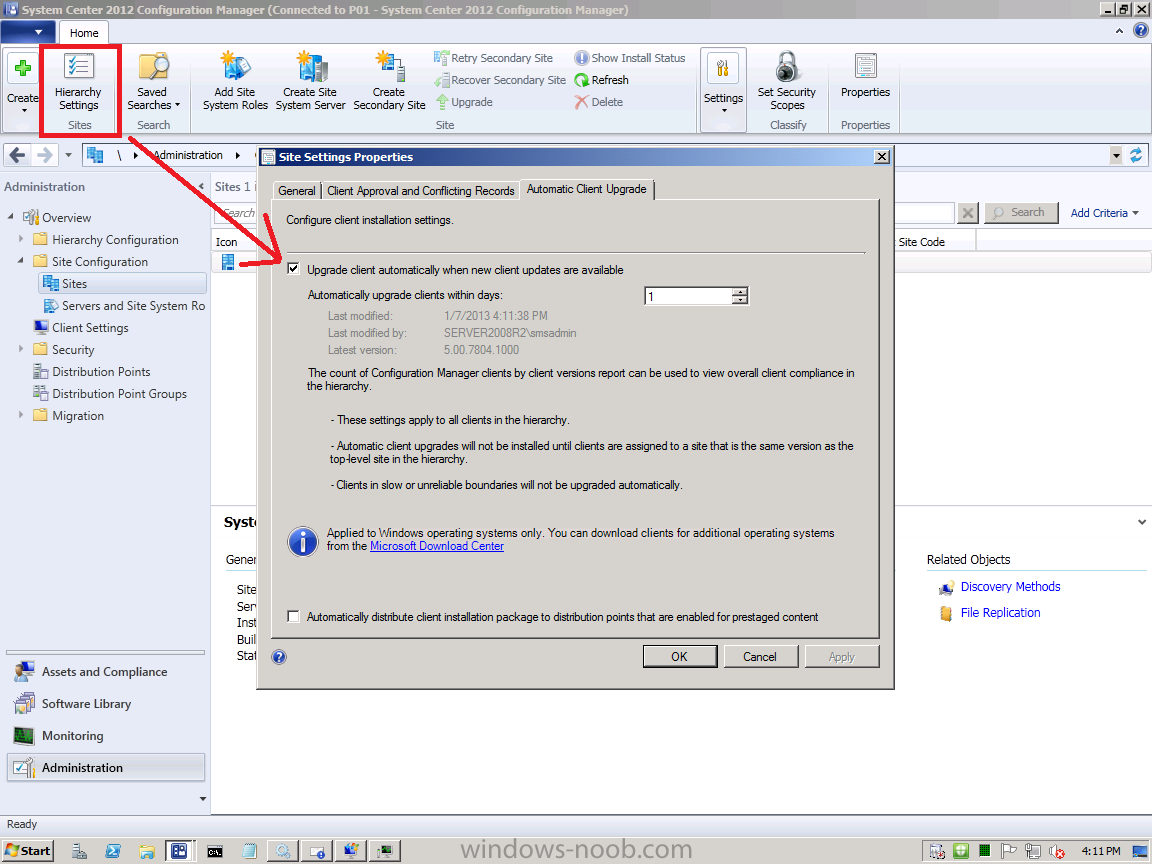Enable automatic distribution to prestaged content points
This screenshot has width=1152, height=864.
(x=293, y=616)
